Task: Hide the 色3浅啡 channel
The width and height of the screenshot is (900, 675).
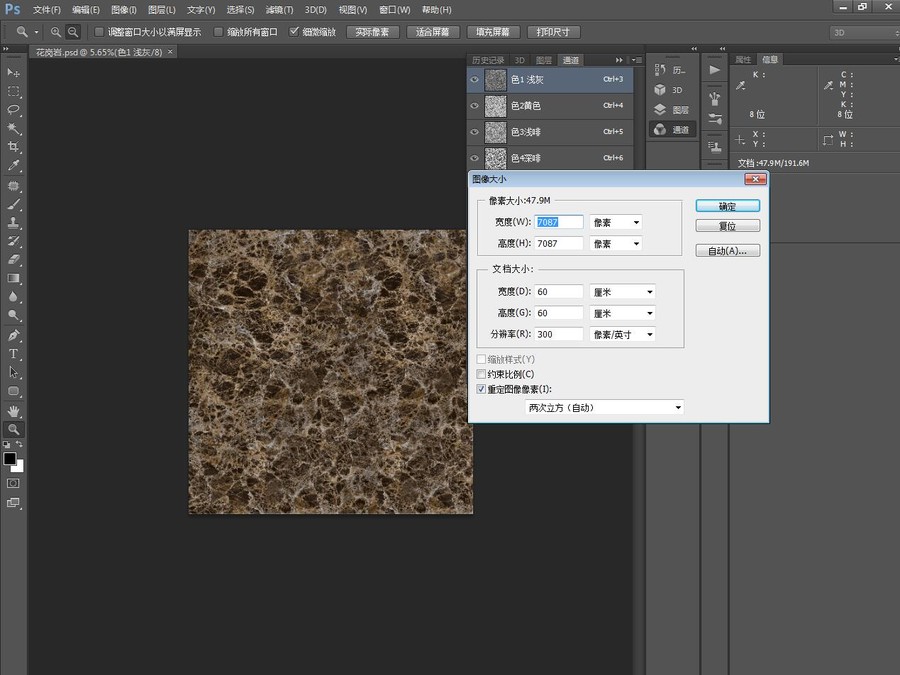Action: [475, 132]
